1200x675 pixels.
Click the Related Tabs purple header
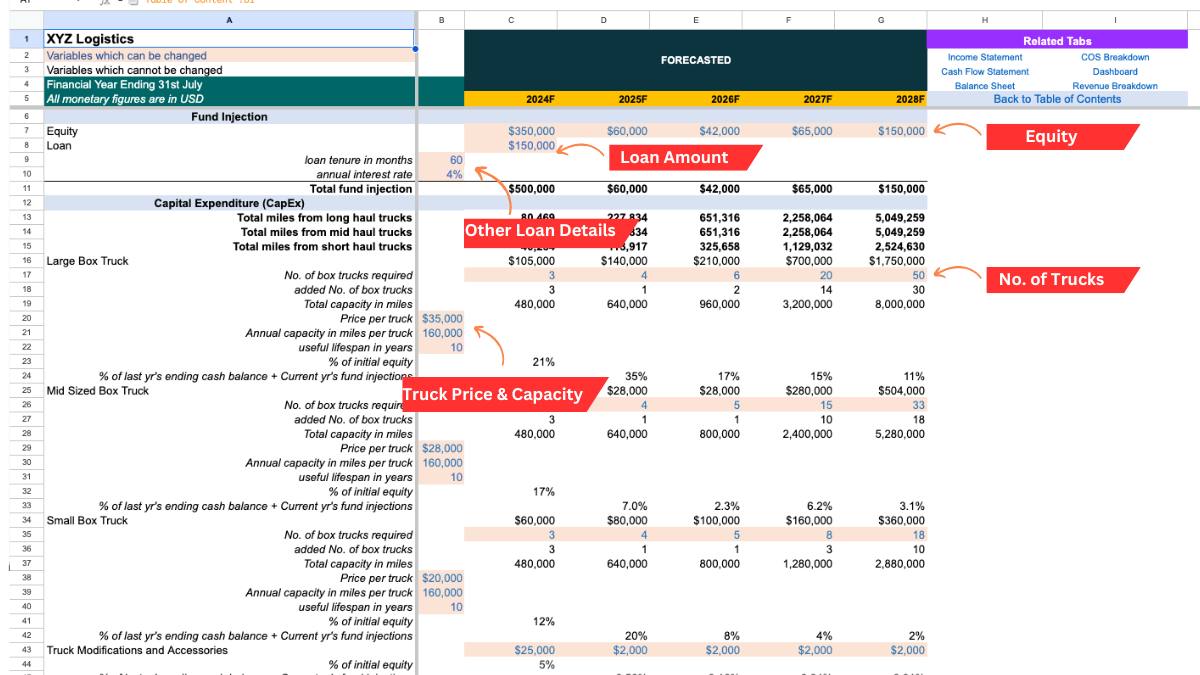point(1057,41)
